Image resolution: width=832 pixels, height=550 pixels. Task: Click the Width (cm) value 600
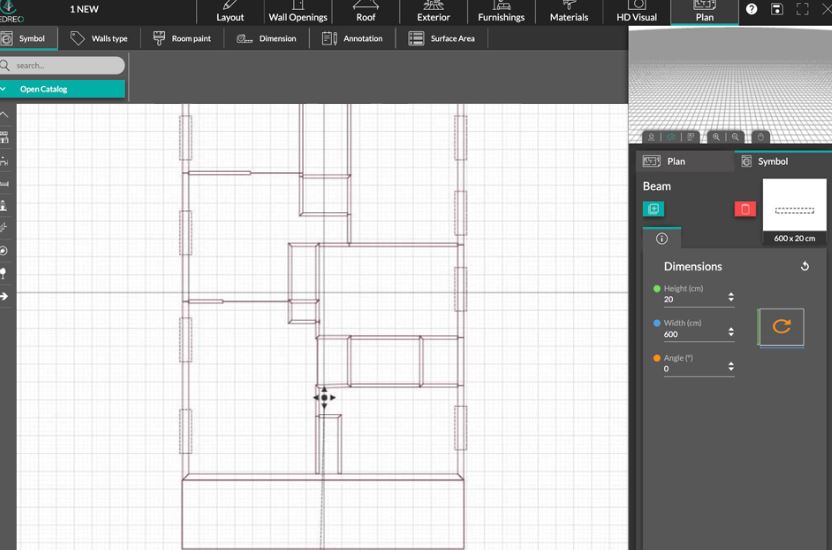(671, 334)
